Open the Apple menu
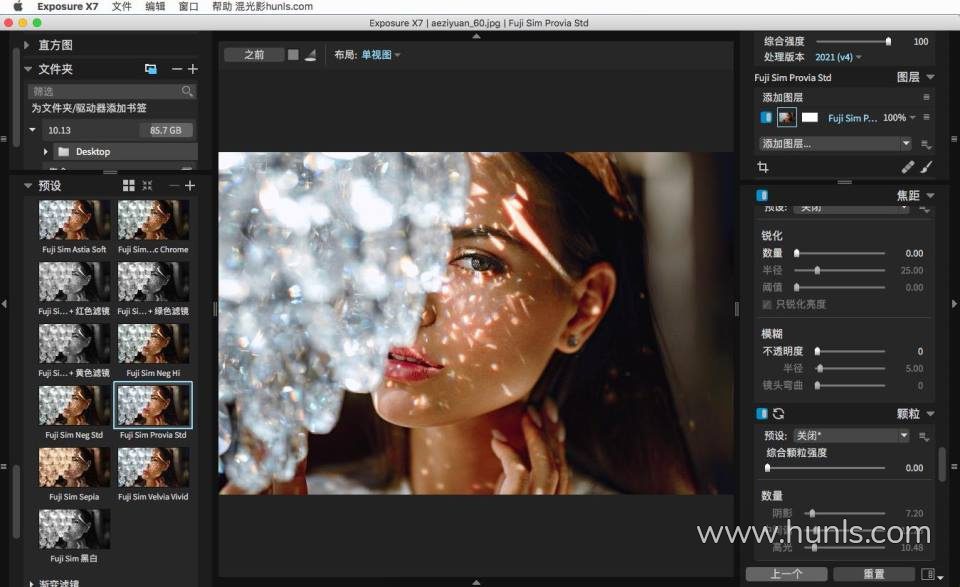The image size is (960, 587). tap(17, 7)
